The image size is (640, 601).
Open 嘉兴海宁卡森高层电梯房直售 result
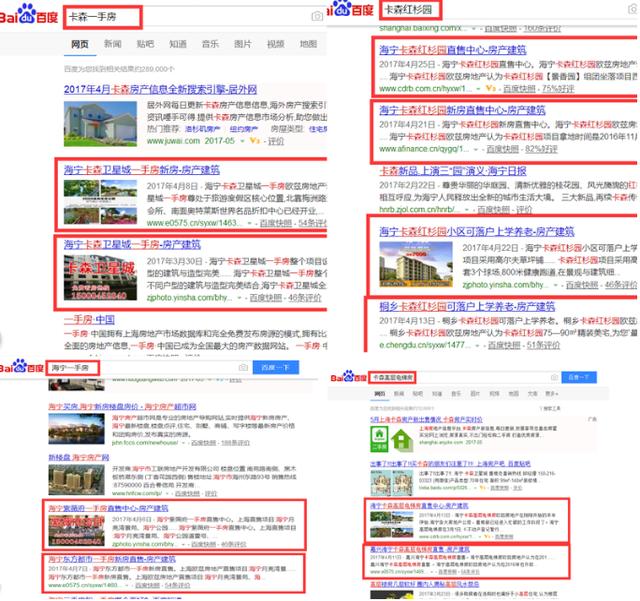pyautogui.click(x=420, y=550)
